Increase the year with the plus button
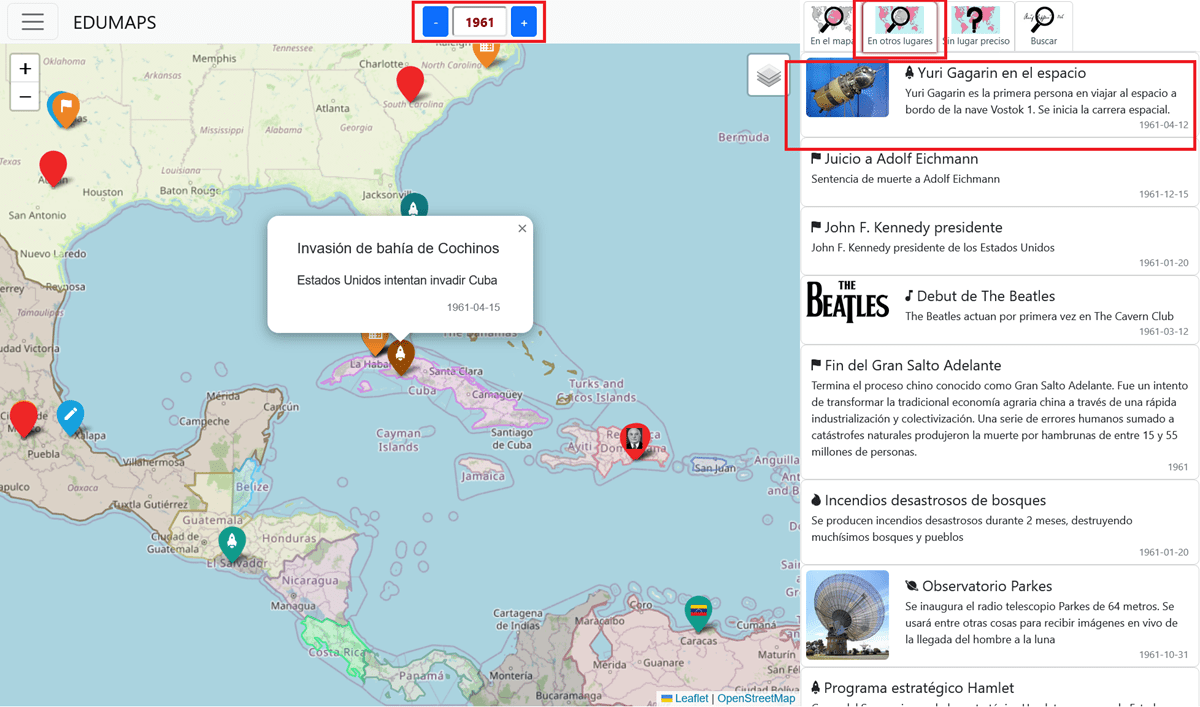The height and width of the screenshot is (707, 1200). click(x=524, y=22)
